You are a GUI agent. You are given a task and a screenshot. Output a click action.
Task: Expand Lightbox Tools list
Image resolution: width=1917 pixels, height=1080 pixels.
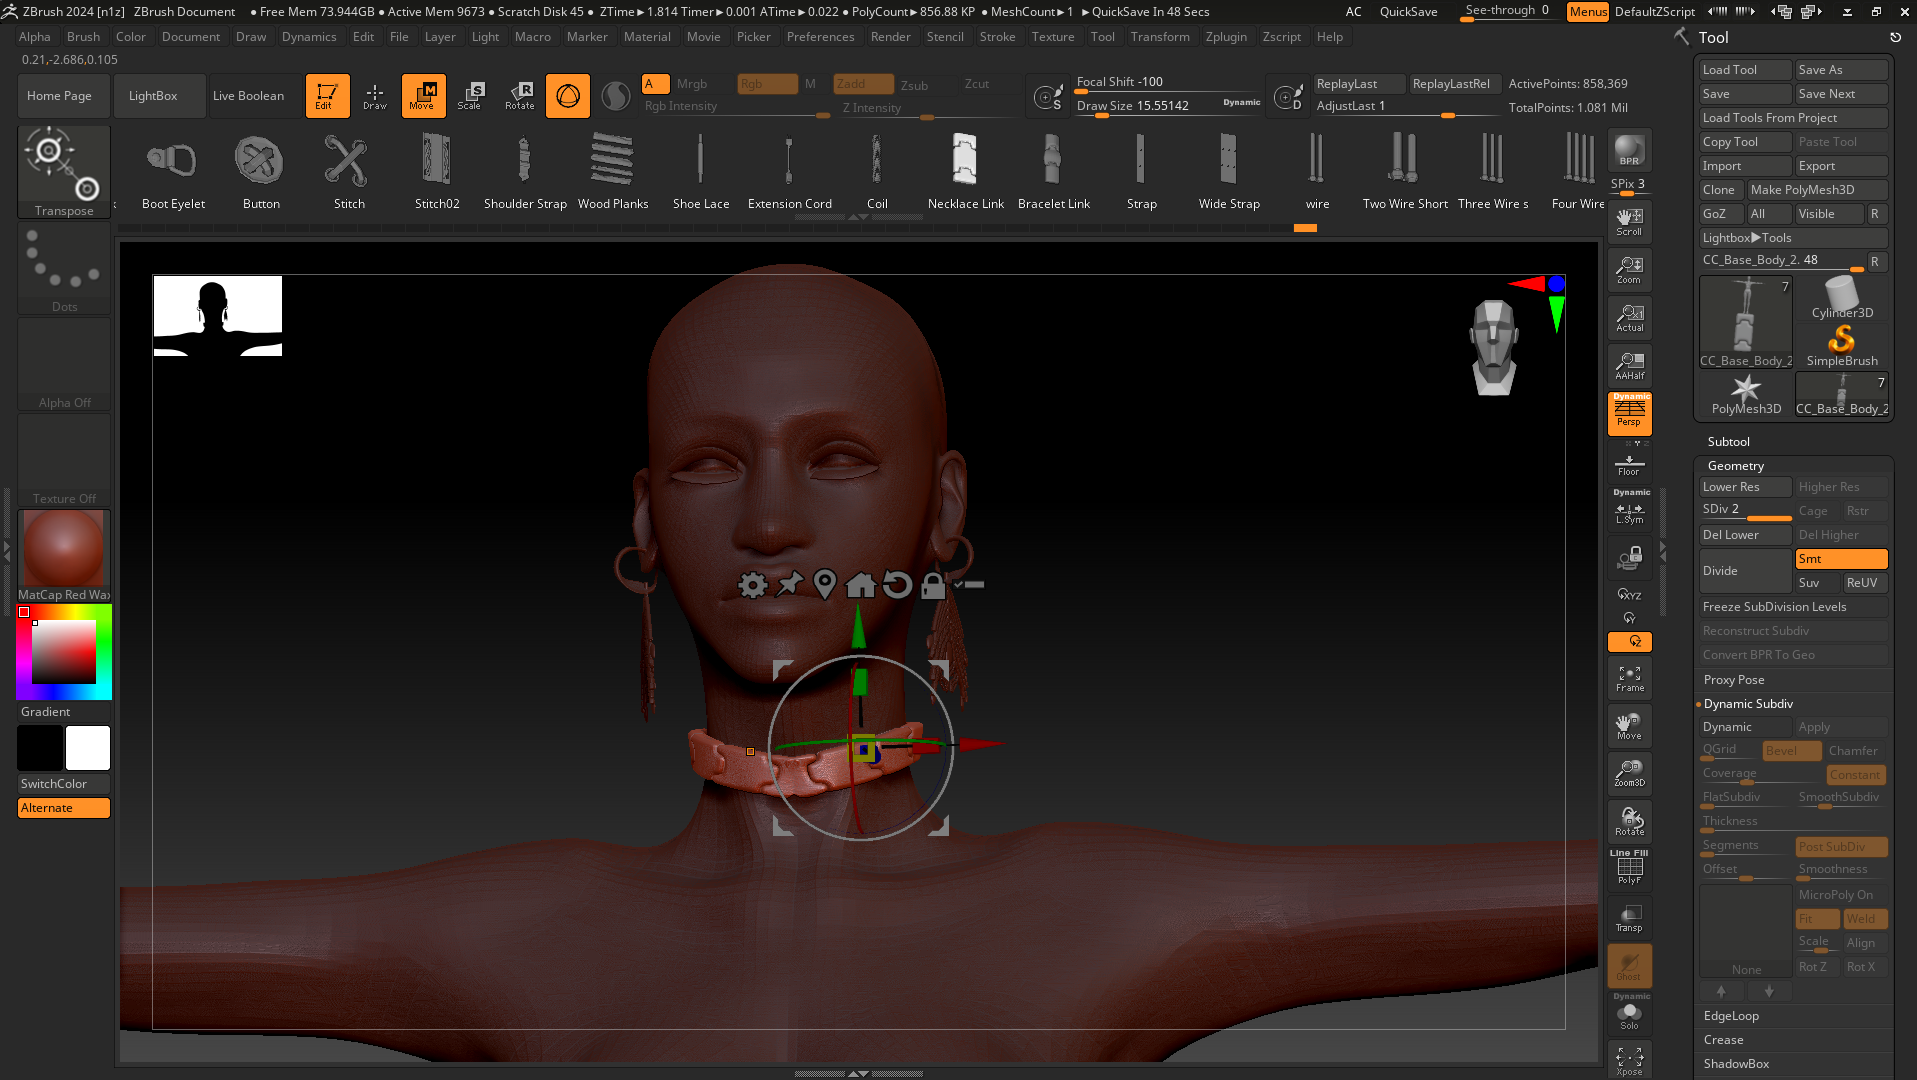coord(1793,238)
